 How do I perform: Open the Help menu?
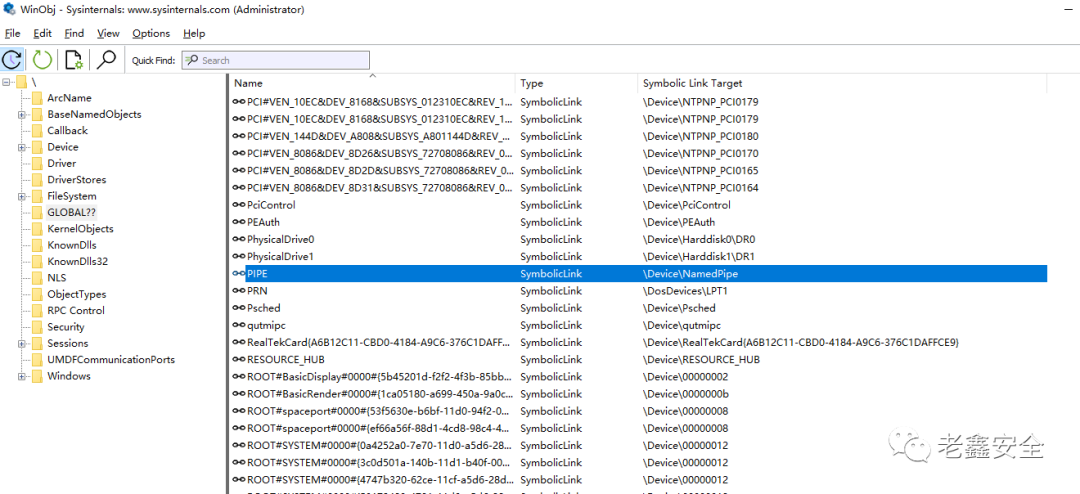pos(194,33)
